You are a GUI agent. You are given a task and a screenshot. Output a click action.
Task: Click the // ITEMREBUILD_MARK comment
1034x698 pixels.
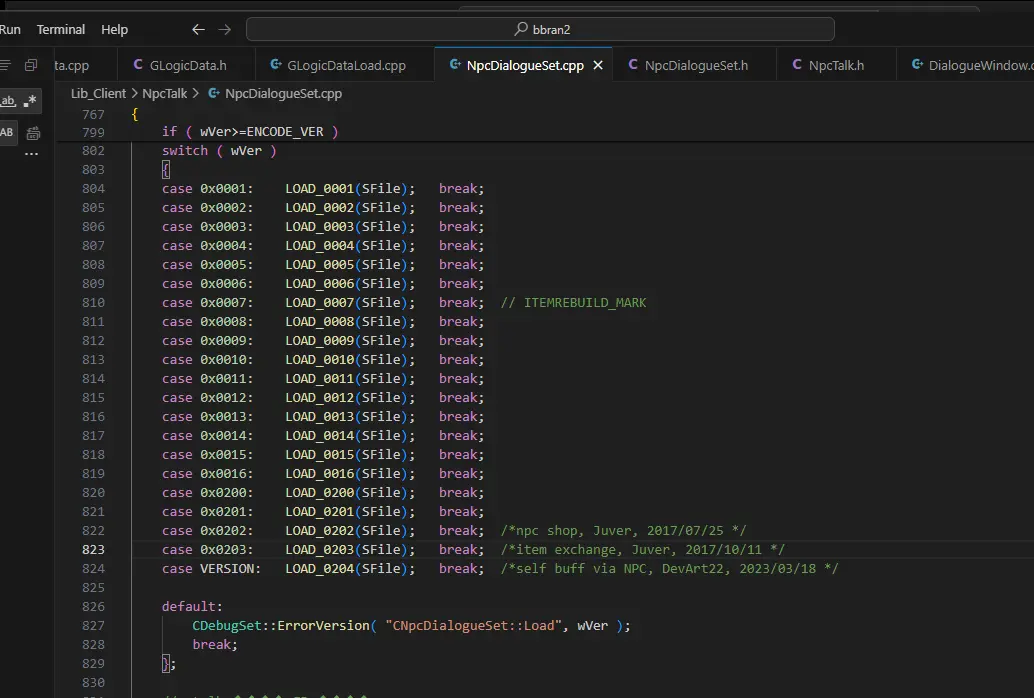[573, 303]
